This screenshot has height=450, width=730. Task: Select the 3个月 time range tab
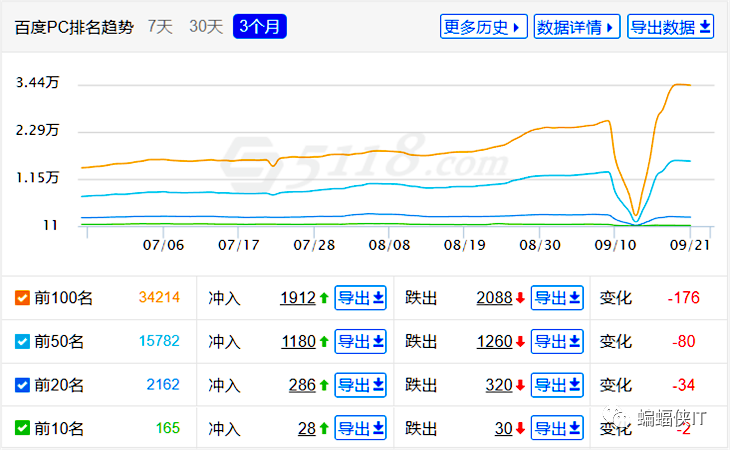[260, 27]
